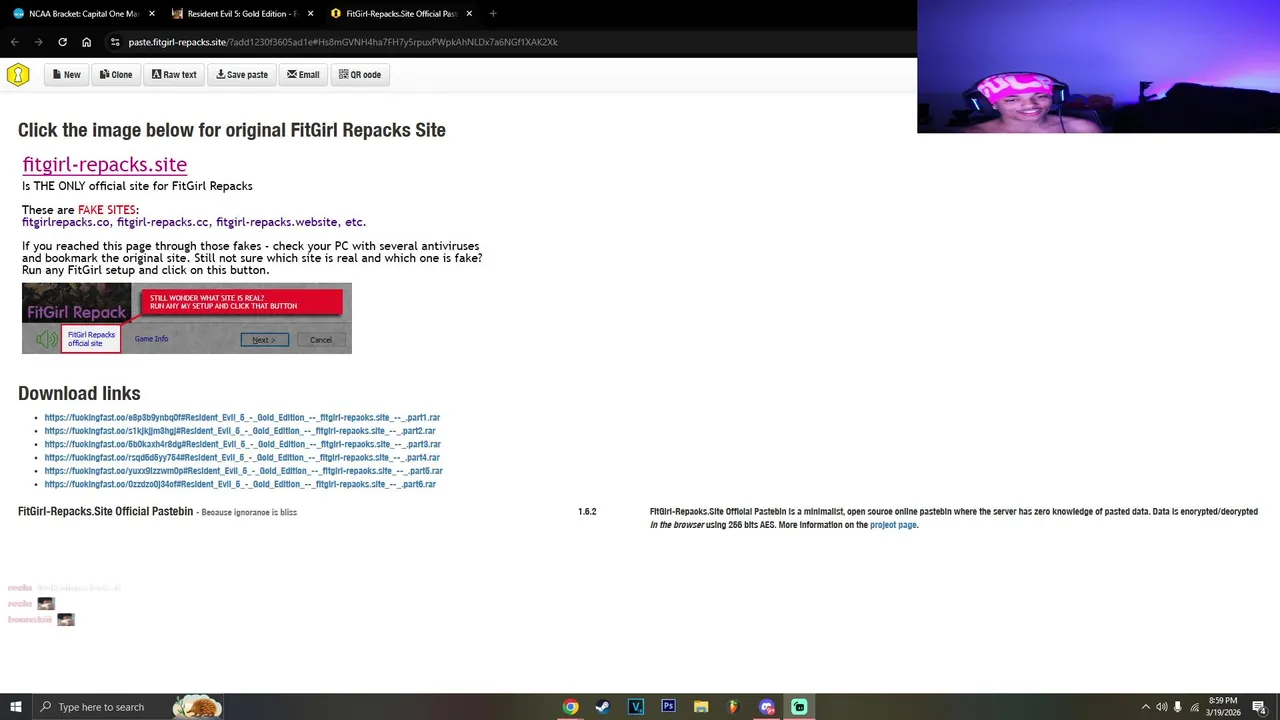1280x720 pixels.
Task: Open the network status tray icon
Action: pos(1195,707)
